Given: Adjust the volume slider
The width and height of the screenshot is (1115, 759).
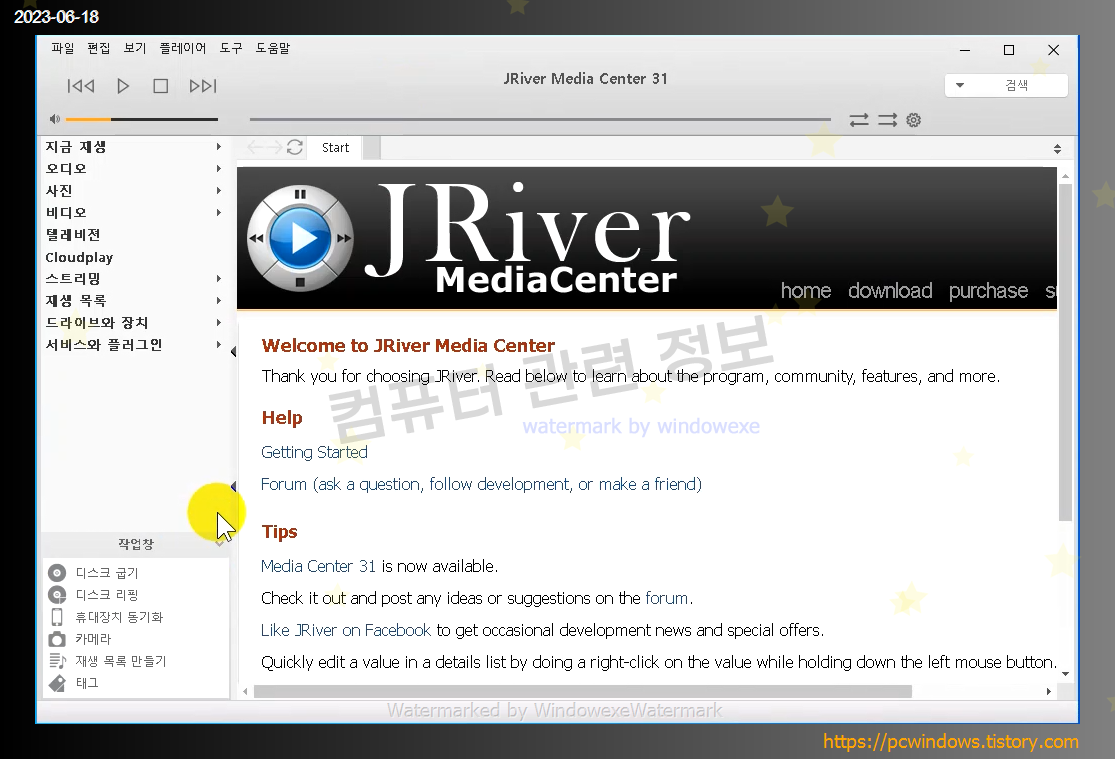Looking at the screenshot, I should (142, 120).
